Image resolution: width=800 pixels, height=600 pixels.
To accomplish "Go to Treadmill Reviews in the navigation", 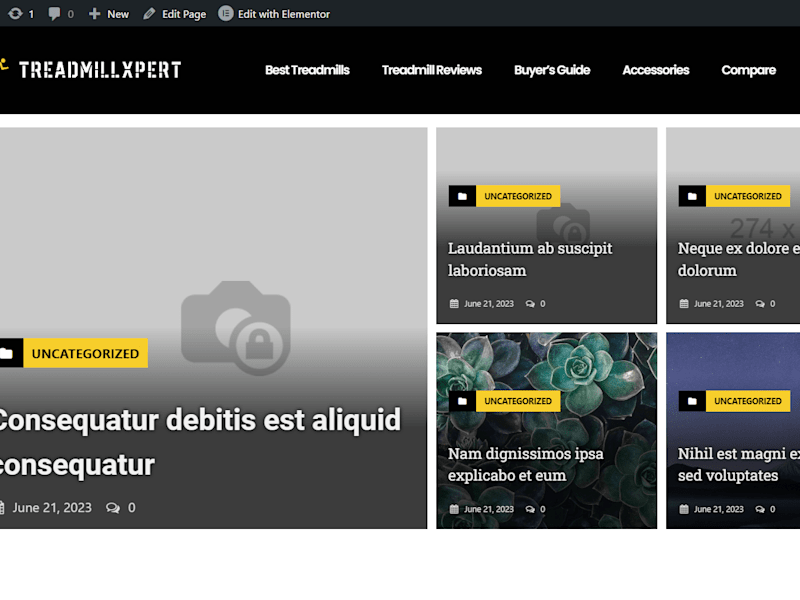I will tap(432, 70).
